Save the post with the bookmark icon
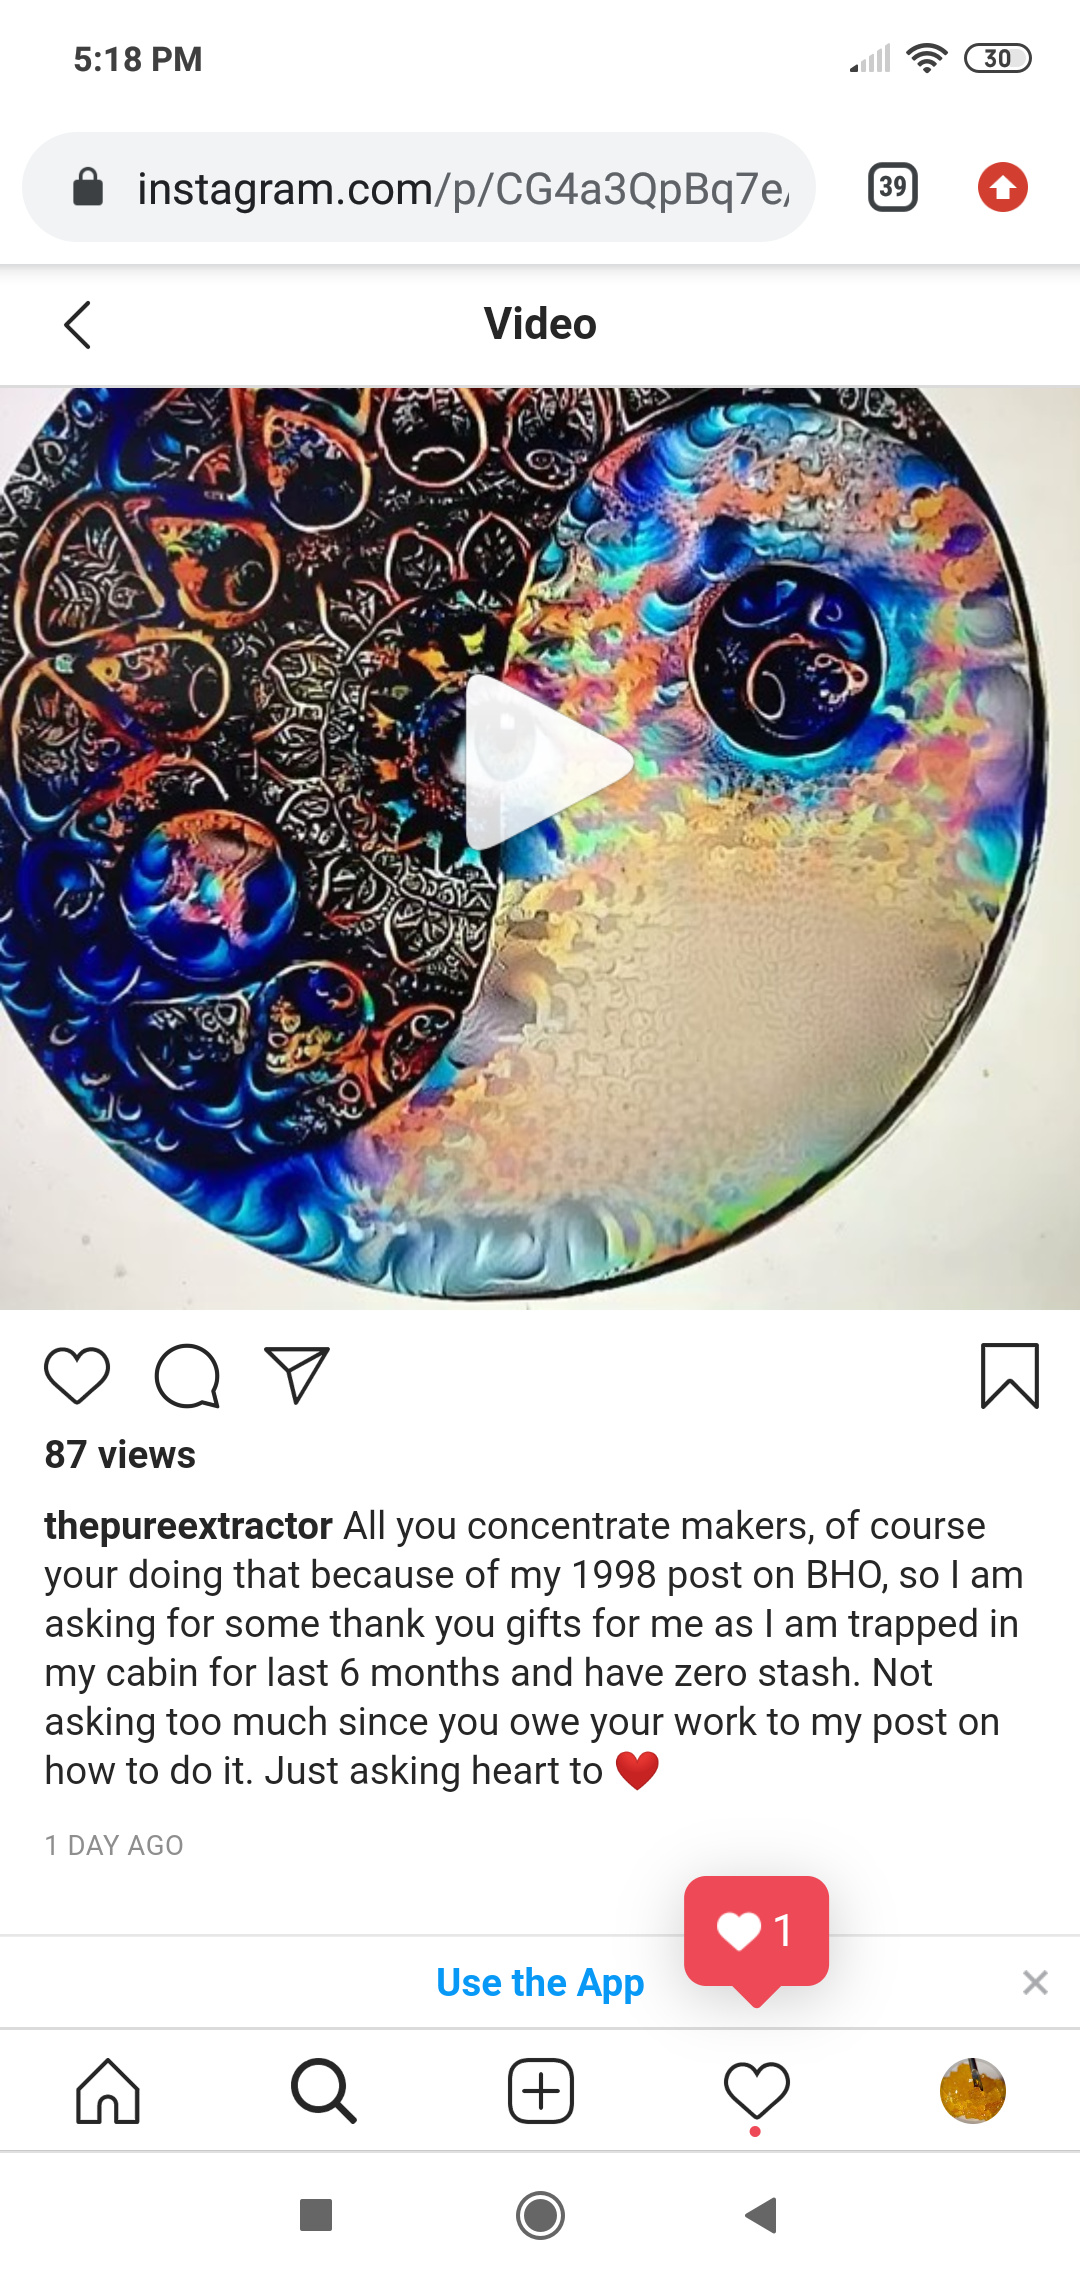Viewport: 1080px width, 2280px height. pyautogui.click(x=1010, y=1376)
